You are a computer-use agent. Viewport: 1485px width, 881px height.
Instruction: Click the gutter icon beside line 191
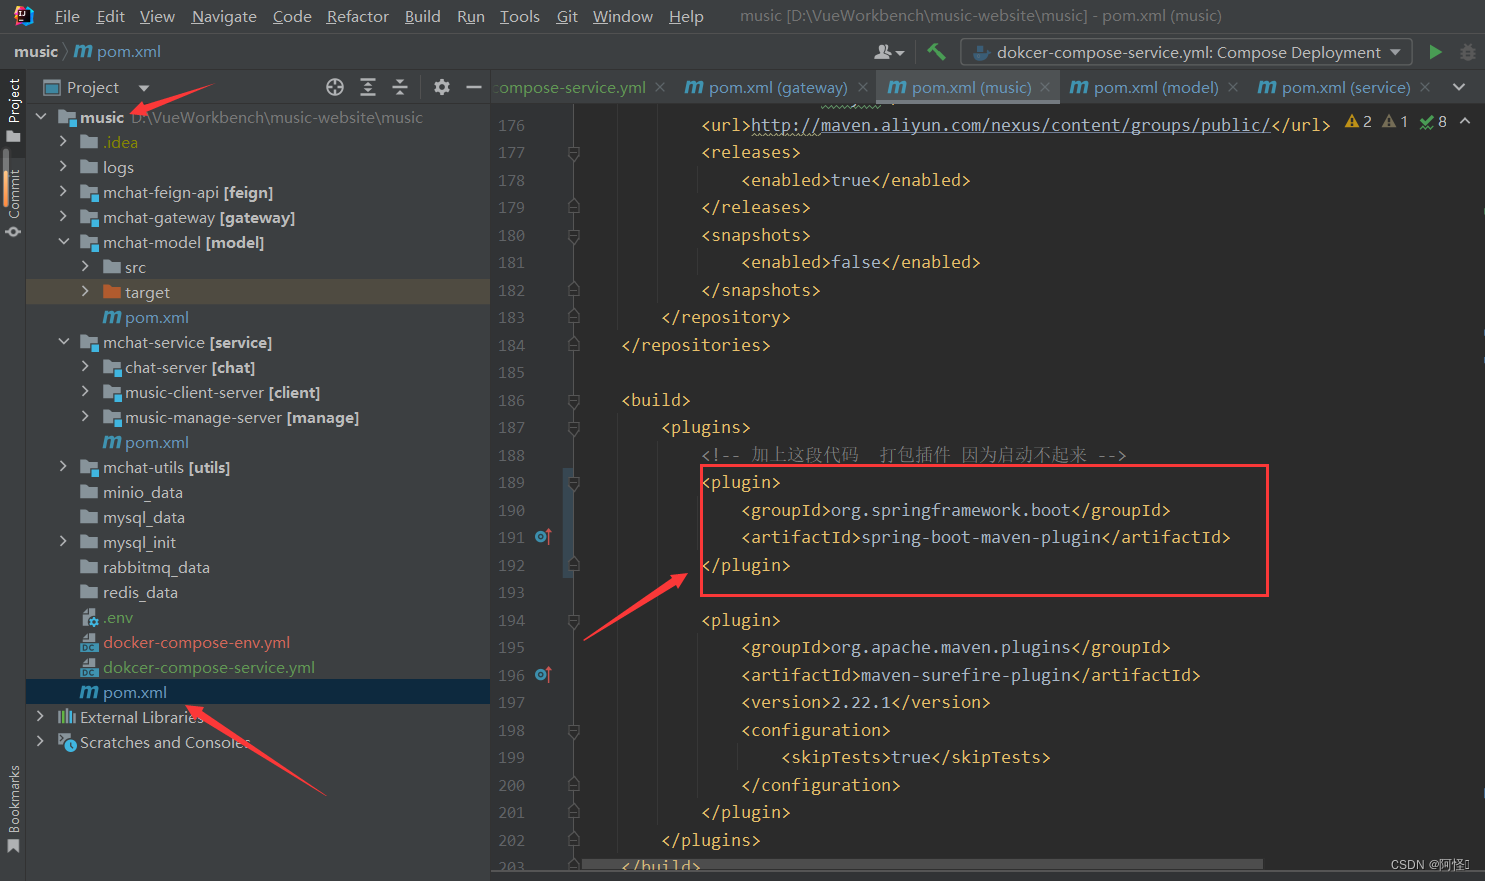(543, 537)
